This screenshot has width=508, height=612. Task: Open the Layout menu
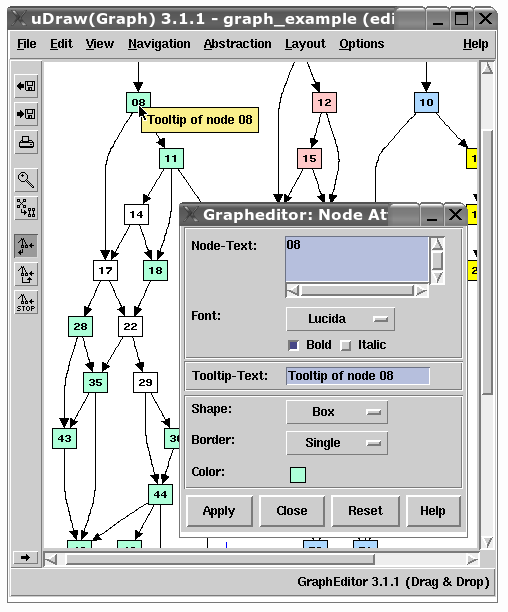(305, 44)
